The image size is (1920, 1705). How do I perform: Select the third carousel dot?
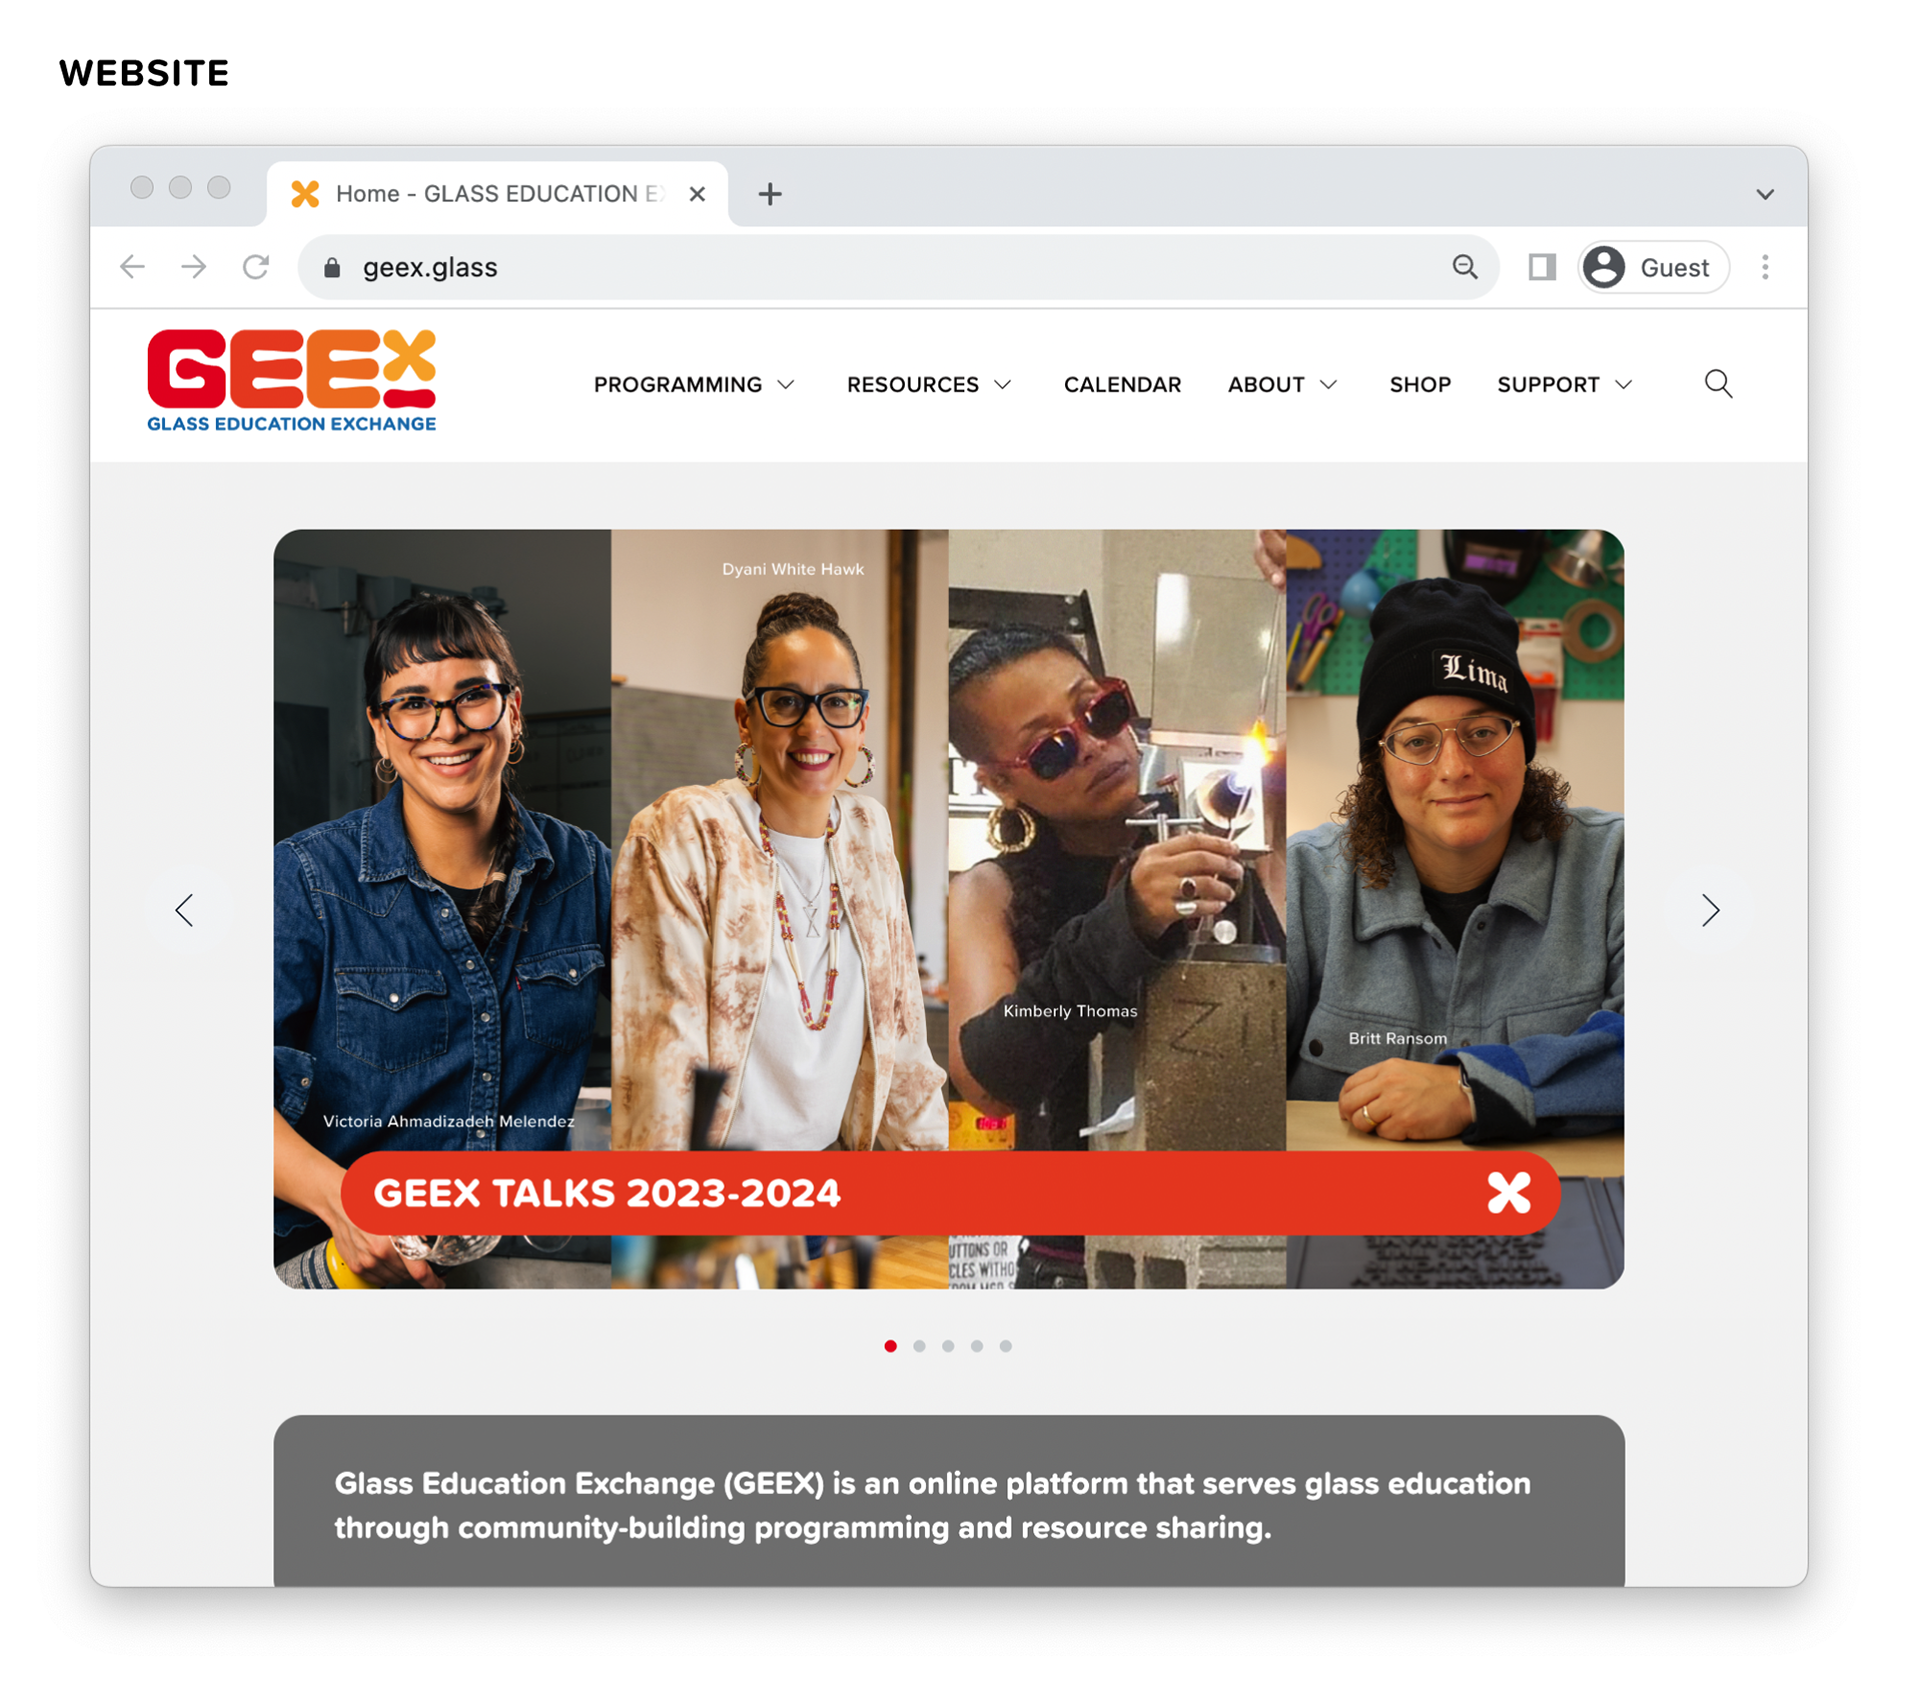[x=948, y=1346]
